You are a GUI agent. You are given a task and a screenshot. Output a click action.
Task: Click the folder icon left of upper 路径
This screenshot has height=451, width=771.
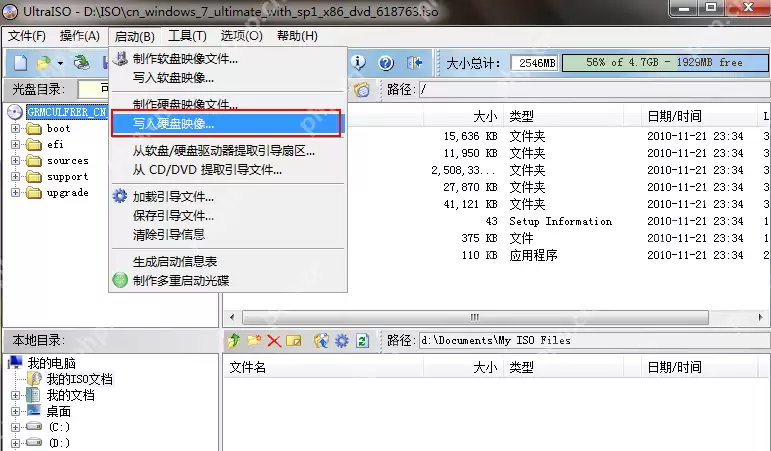362,90
